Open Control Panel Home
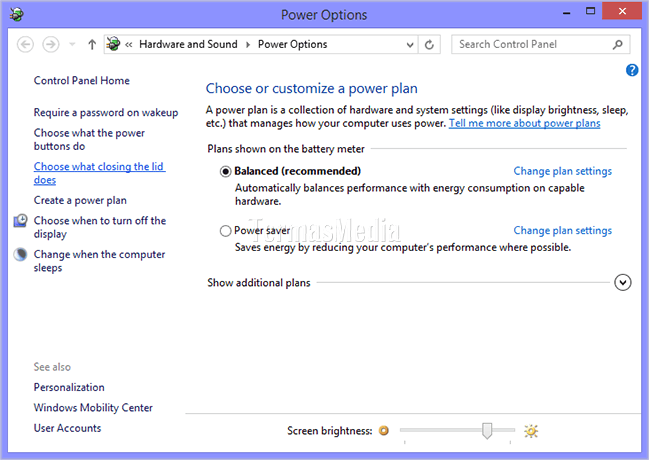The width and height of the screenshot is (650, 461). pos(81,81)
